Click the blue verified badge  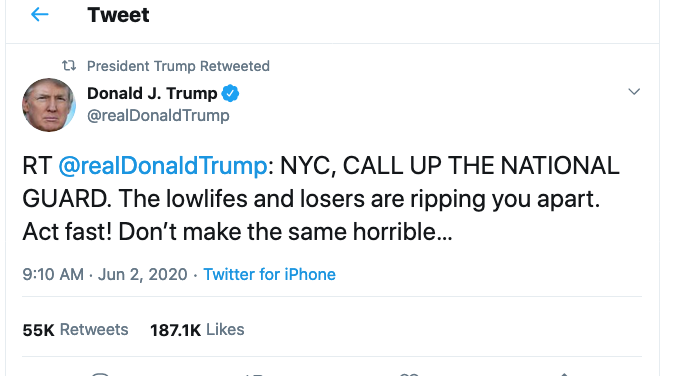tap(230, 93)
